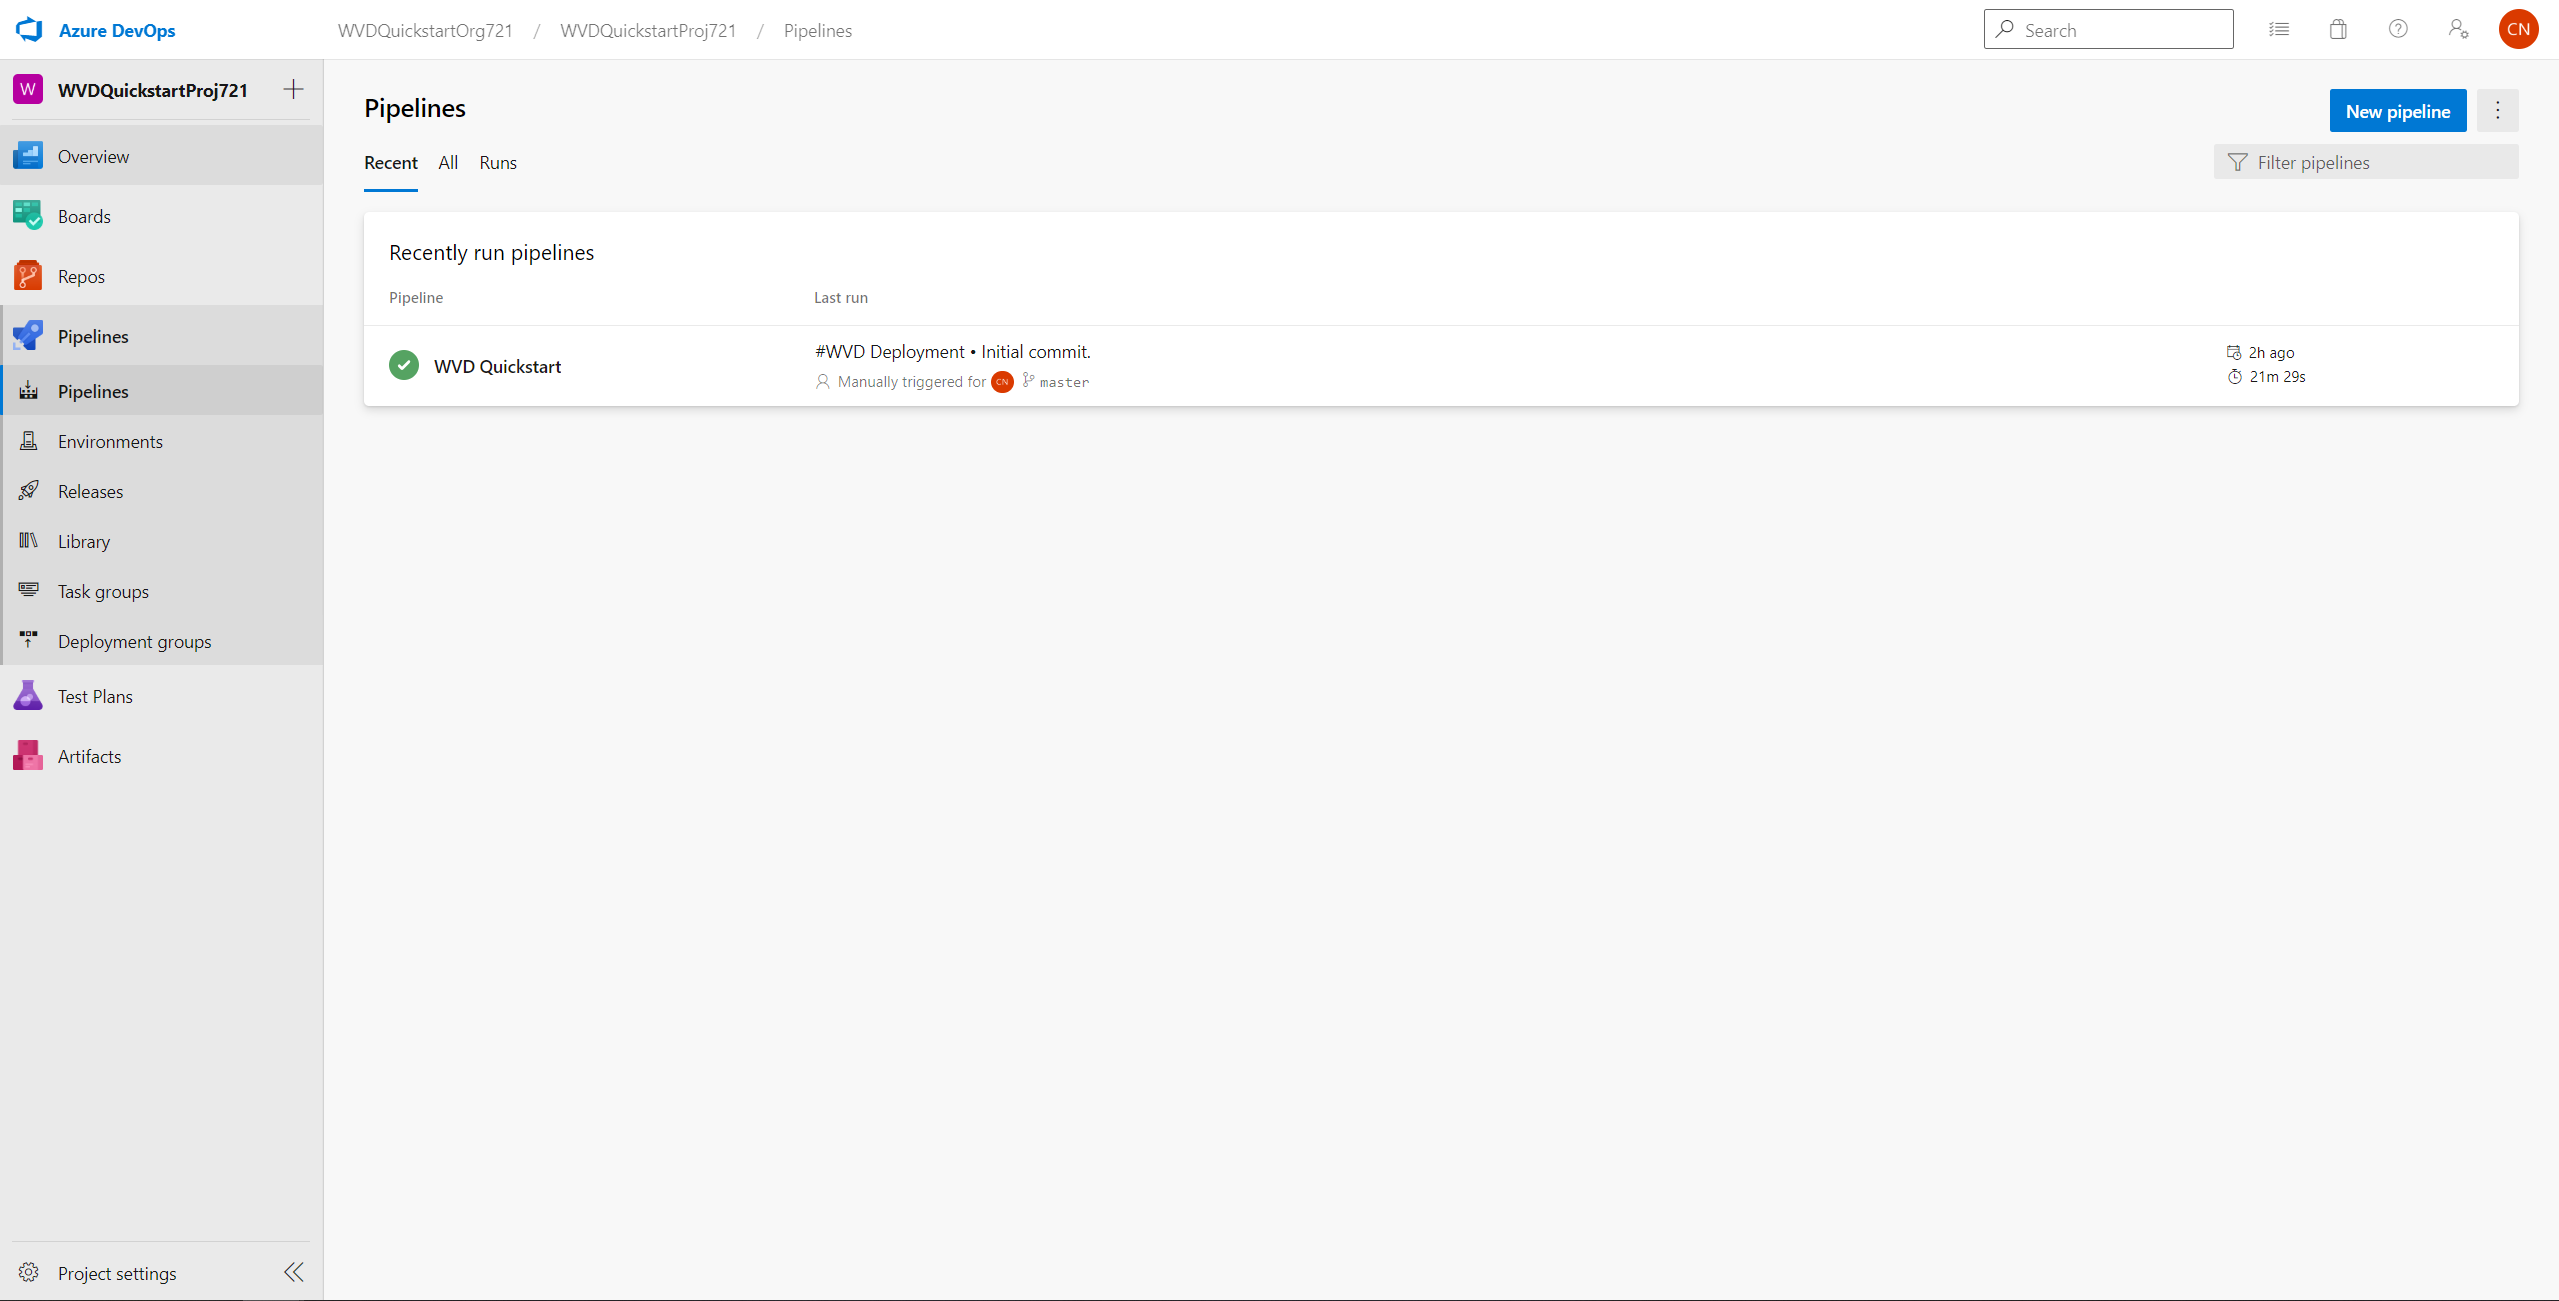Open WVD Quickstart pipeline
Image resolution: width=2559 pixels, height=1301 pixels.
point(498,365)
